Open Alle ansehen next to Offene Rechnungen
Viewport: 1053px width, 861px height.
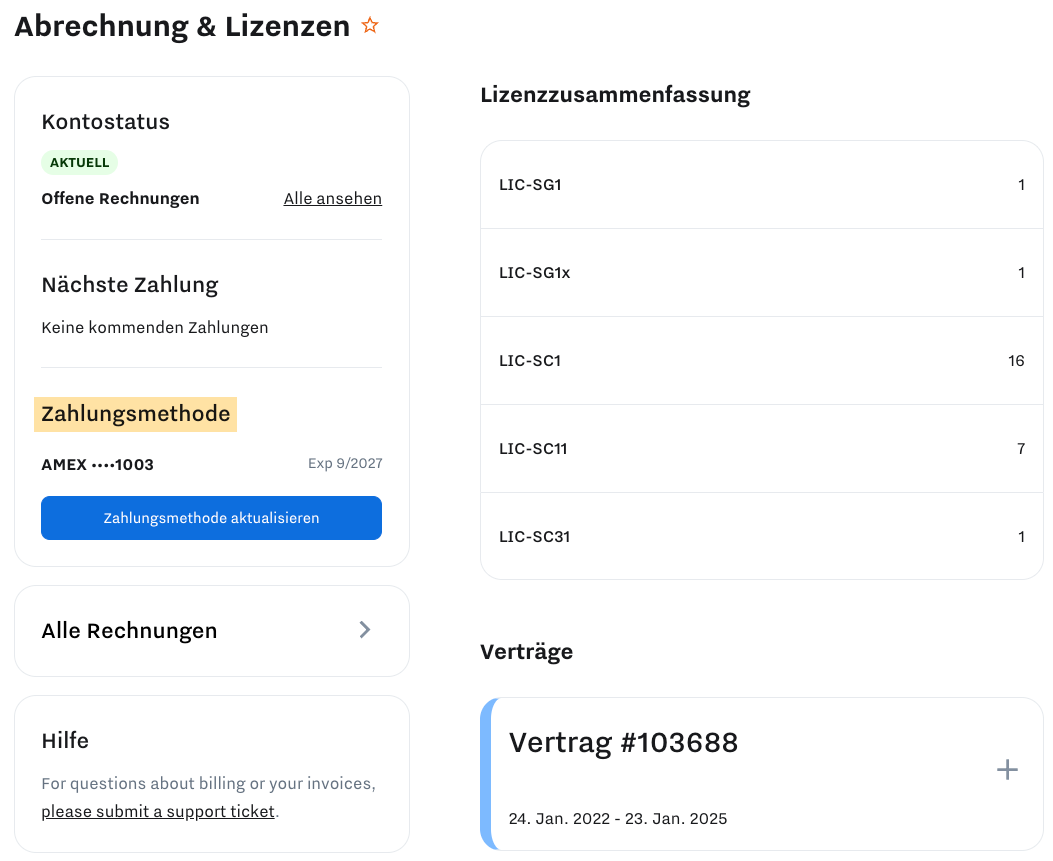332,198
